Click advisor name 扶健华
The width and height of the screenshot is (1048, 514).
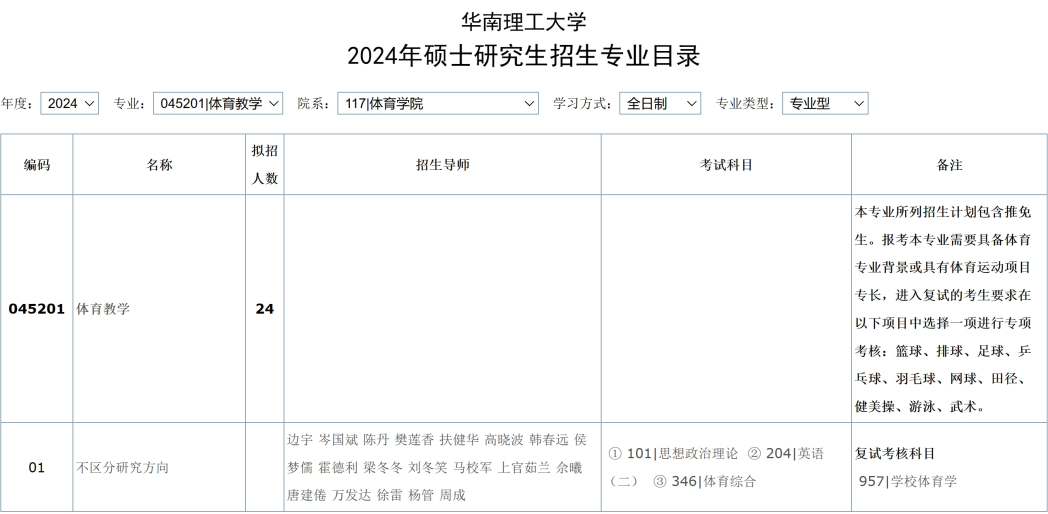[459, 440]
